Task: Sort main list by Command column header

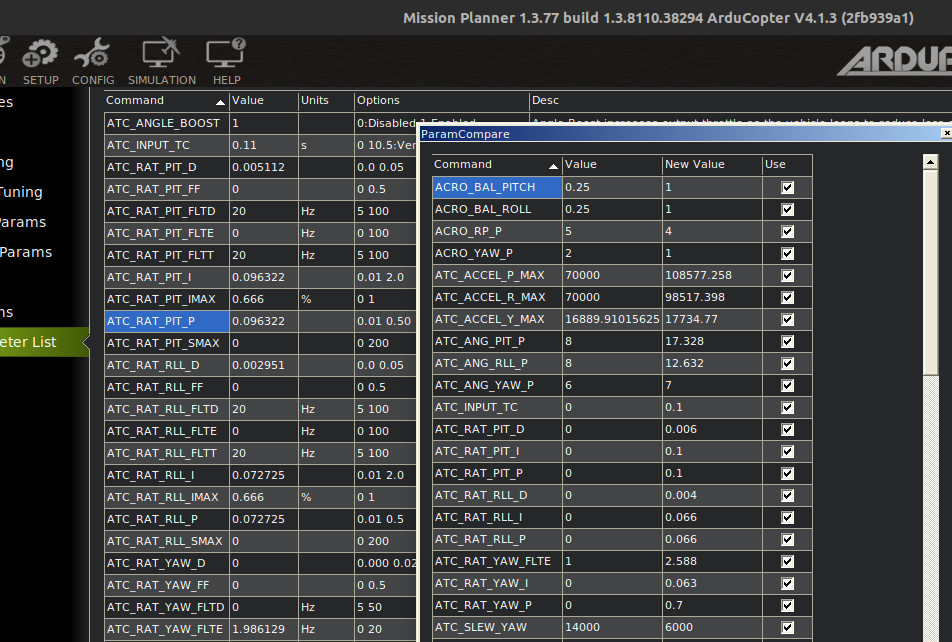Action: pos(166,101)
